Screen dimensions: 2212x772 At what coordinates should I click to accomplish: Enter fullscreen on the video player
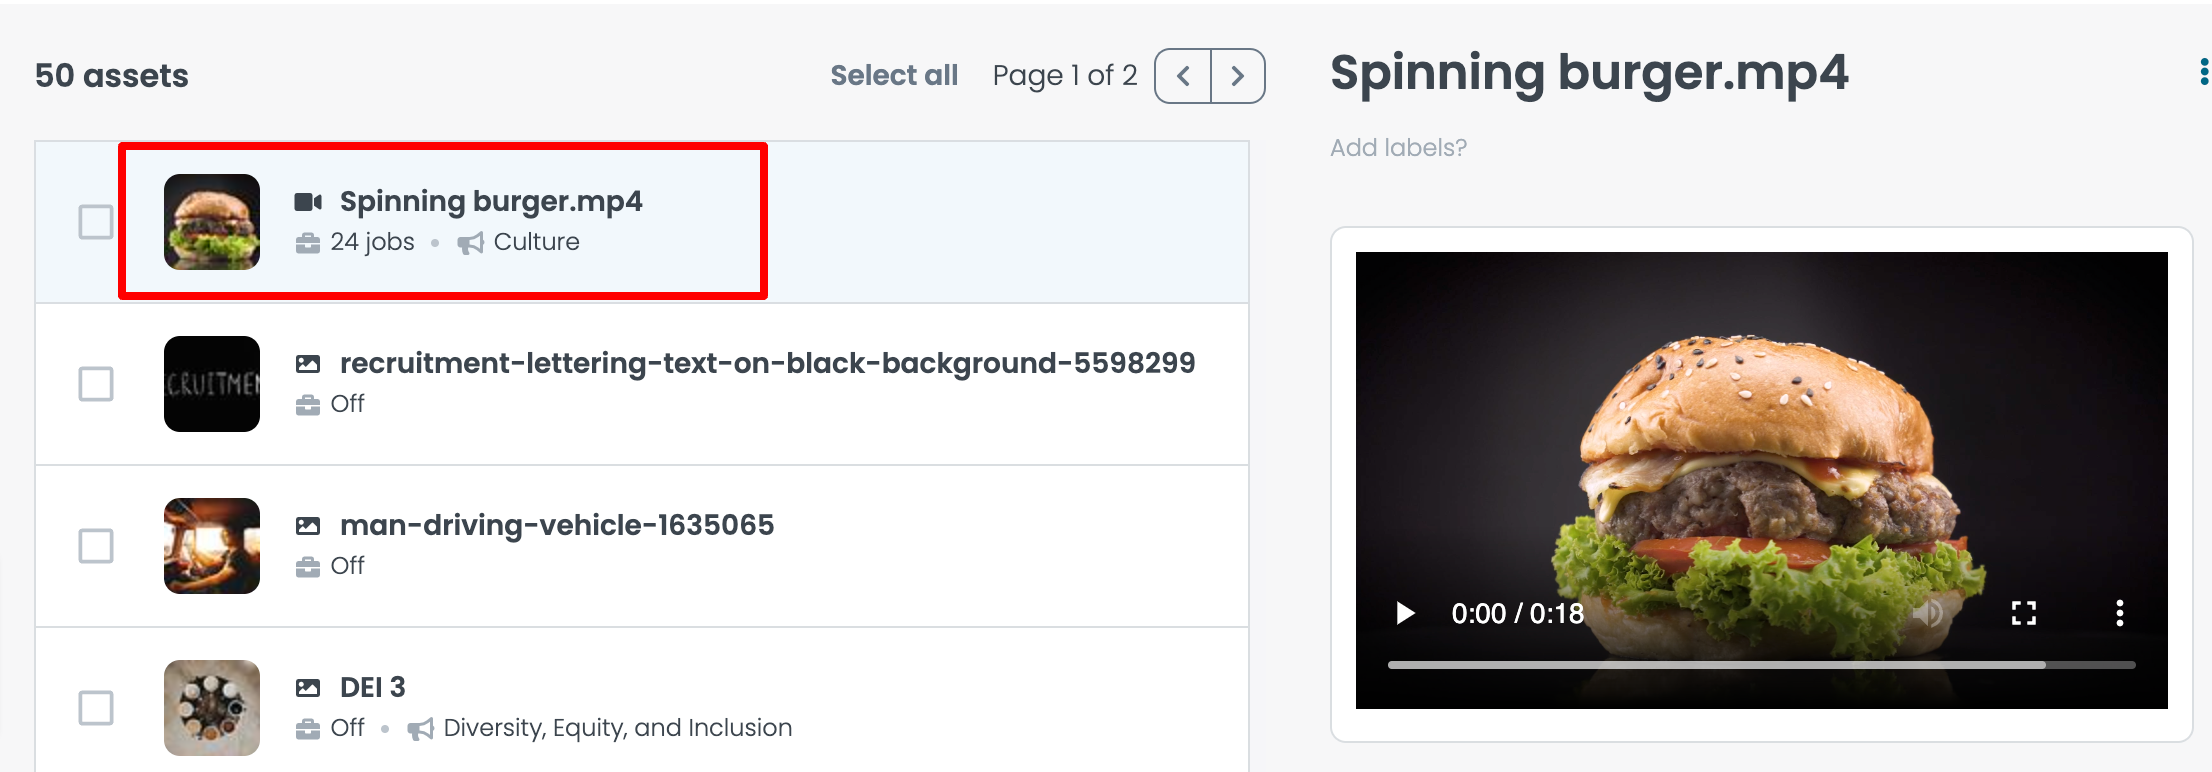point(2023,613)
